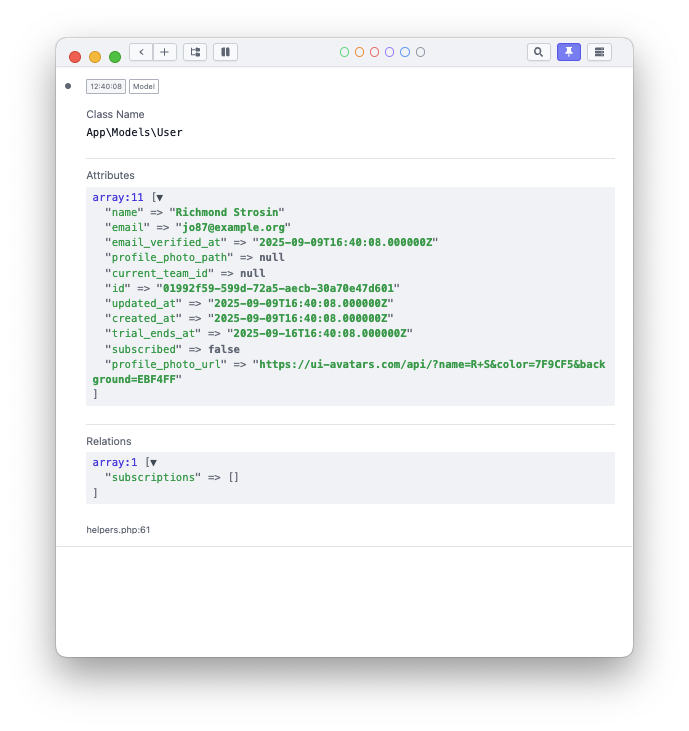Filter by green color circle

pos(344,52)
